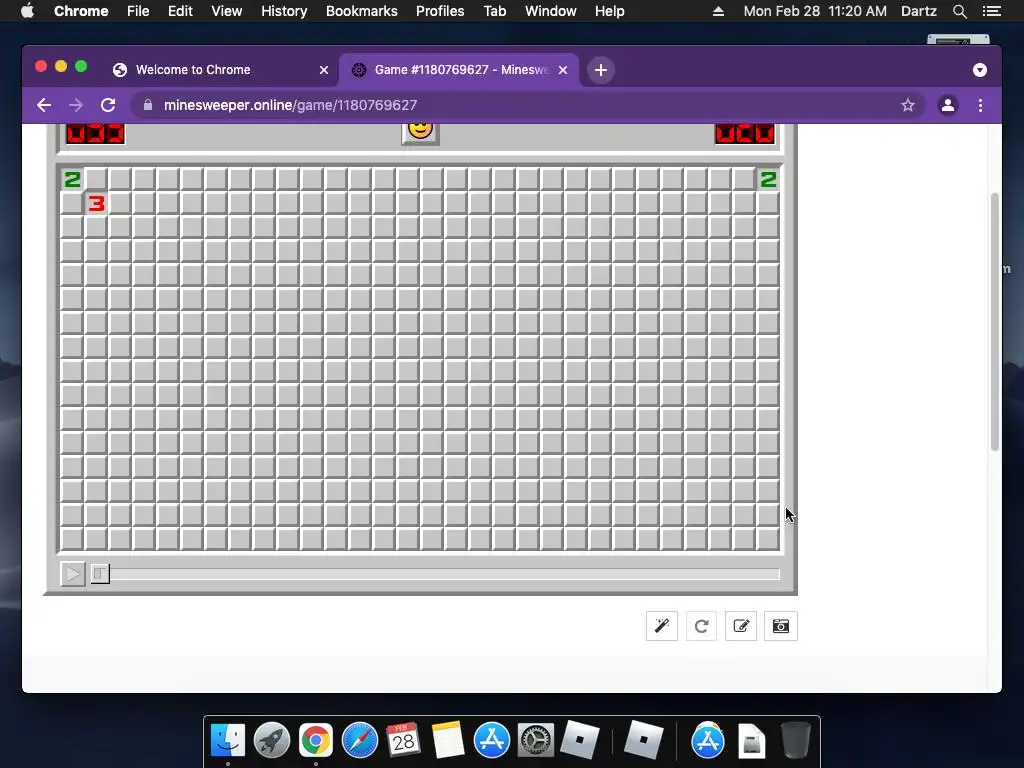Click the timer display on the right
Viewport: 1024px width, 768px height.
744,133
